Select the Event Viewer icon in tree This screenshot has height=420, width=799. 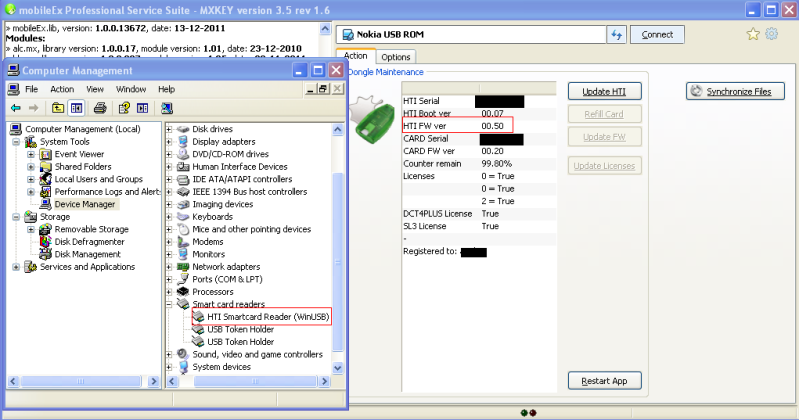pos(46,154)
